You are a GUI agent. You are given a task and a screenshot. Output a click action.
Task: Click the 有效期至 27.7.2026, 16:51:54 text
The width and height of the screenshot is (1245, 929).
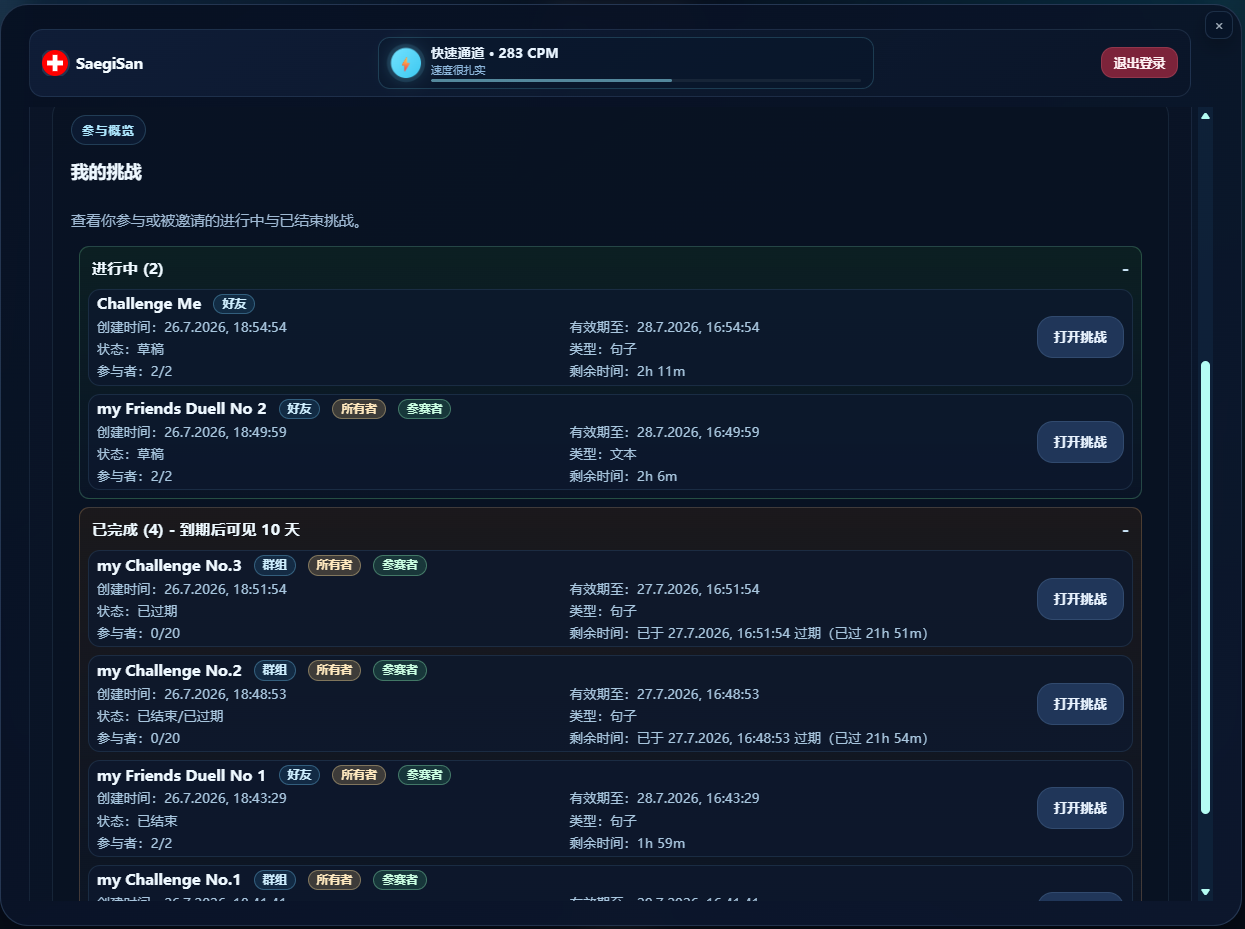(664, 589)
